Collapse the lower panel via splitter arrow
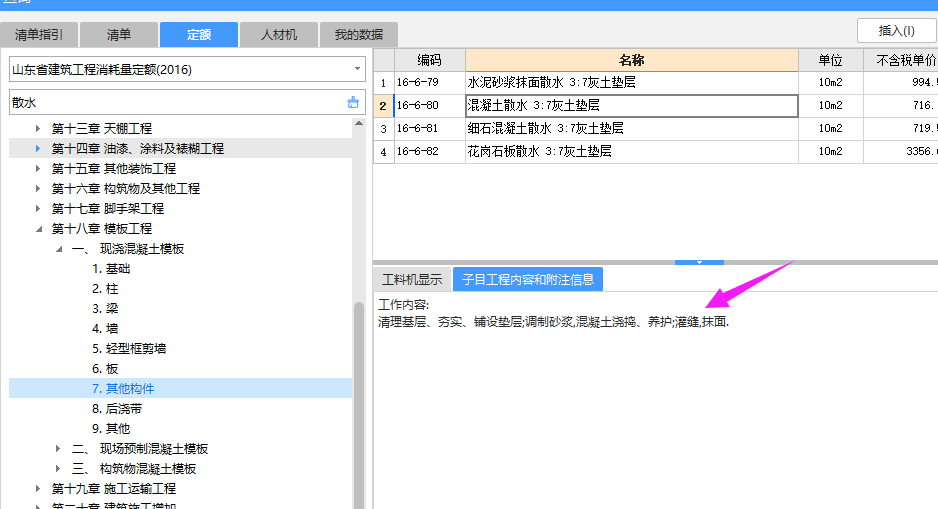The width and height of the screenshot is (938, 509). [699, 262]
